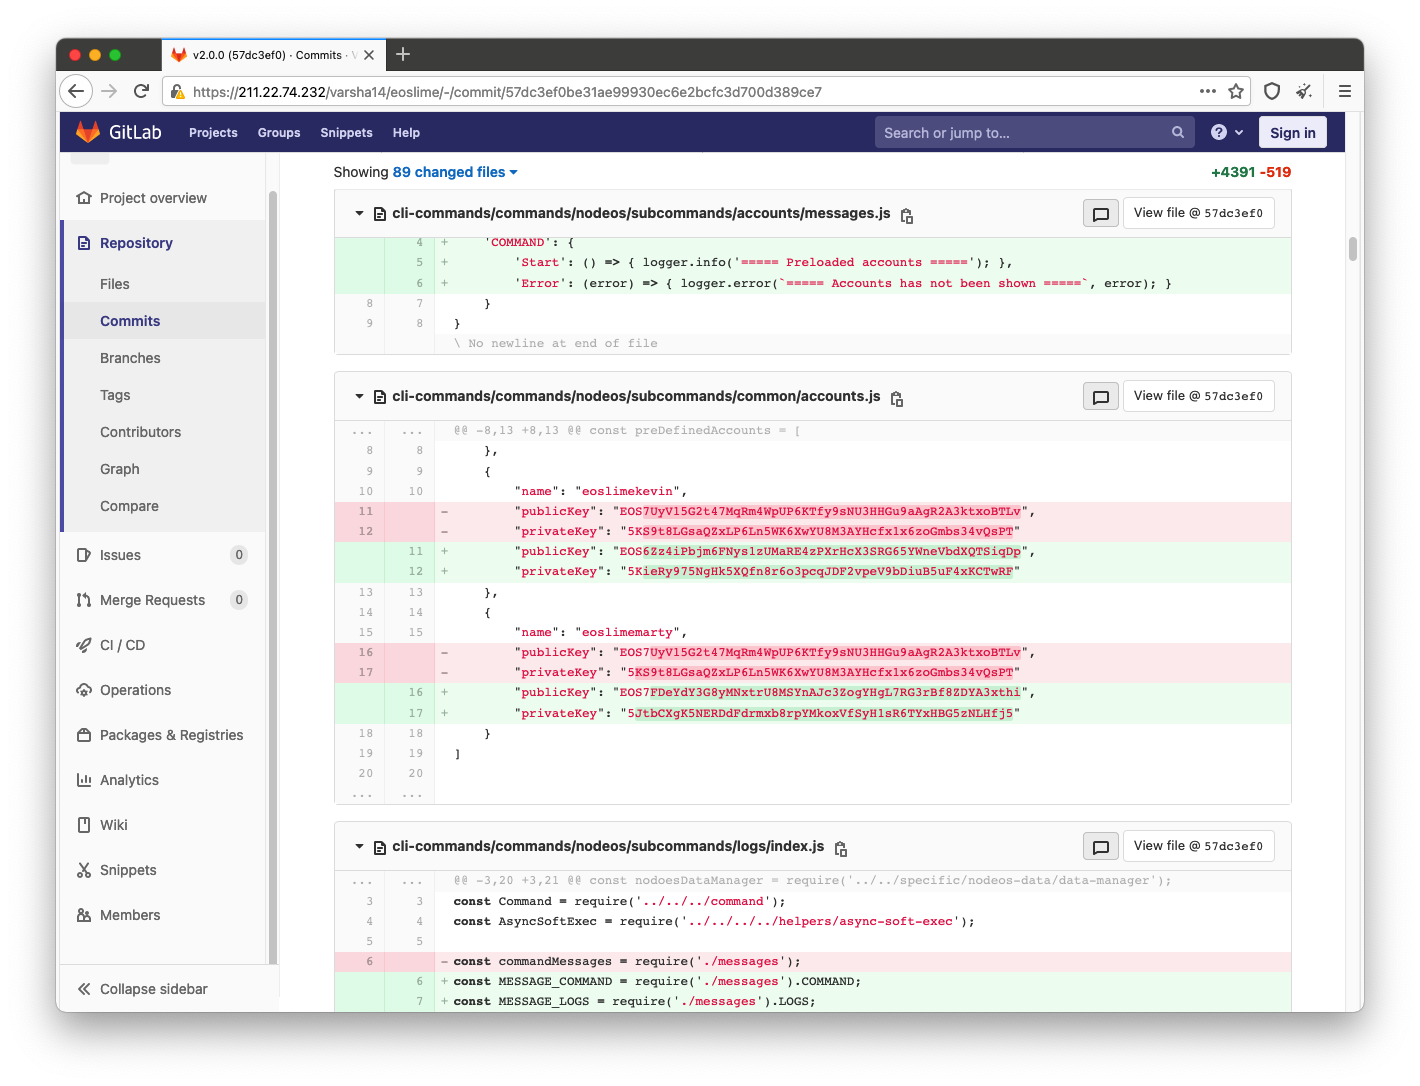Image resolution: width=1420 pixels, height=1086 pixels.
Task: Open Tags in sidebar
Action: tap(115, 395)
